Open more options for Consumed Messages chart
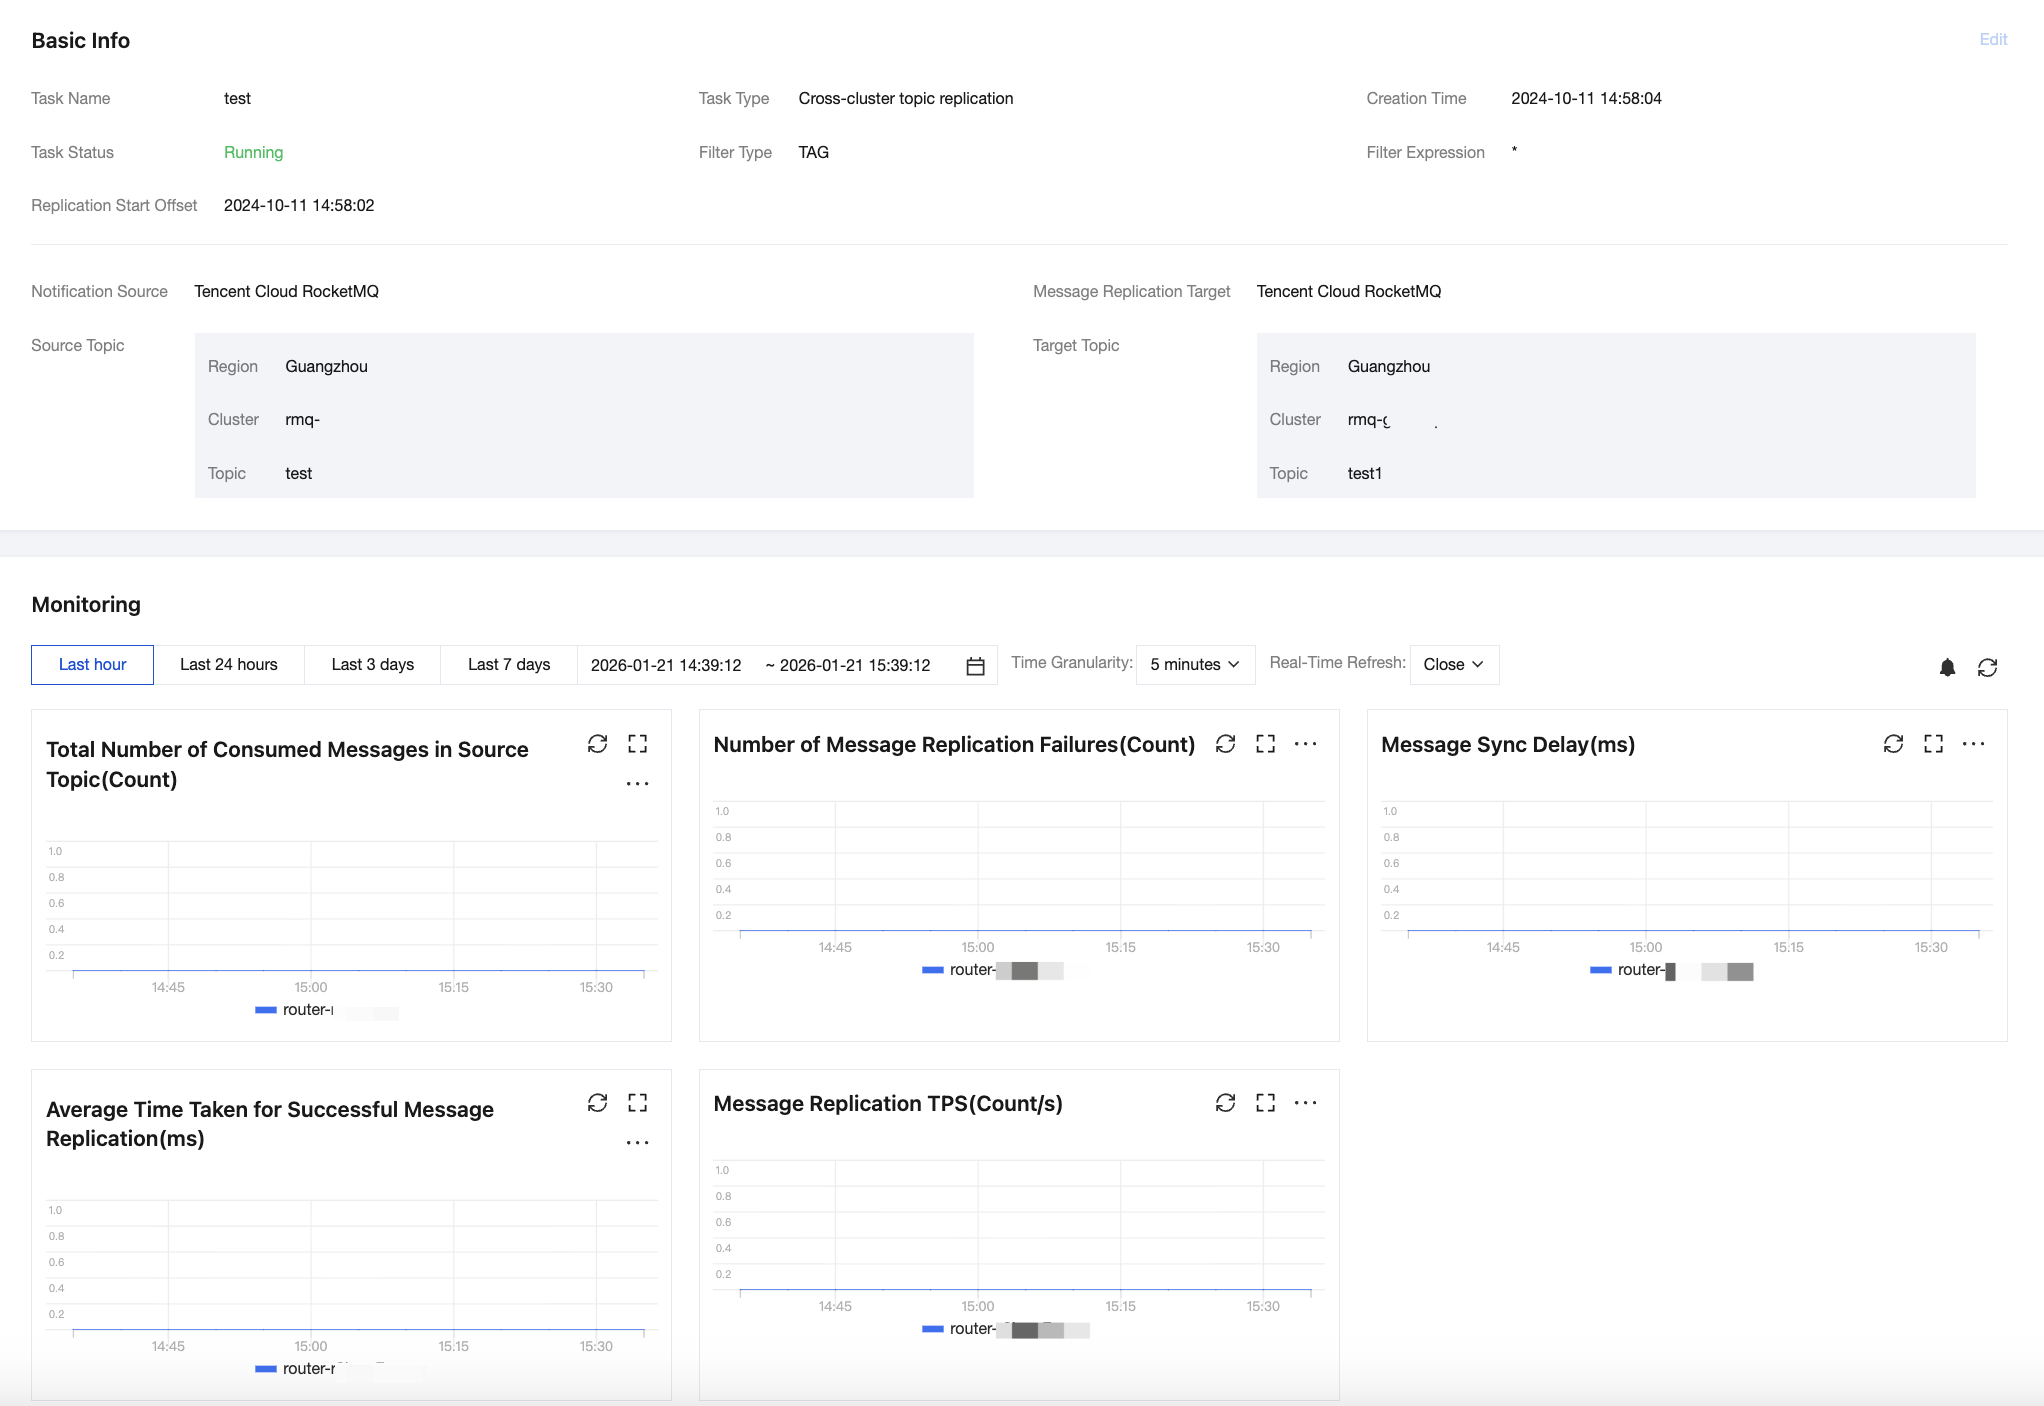Viewport: 2044px width, 1406px height. (x=637, y=784)
